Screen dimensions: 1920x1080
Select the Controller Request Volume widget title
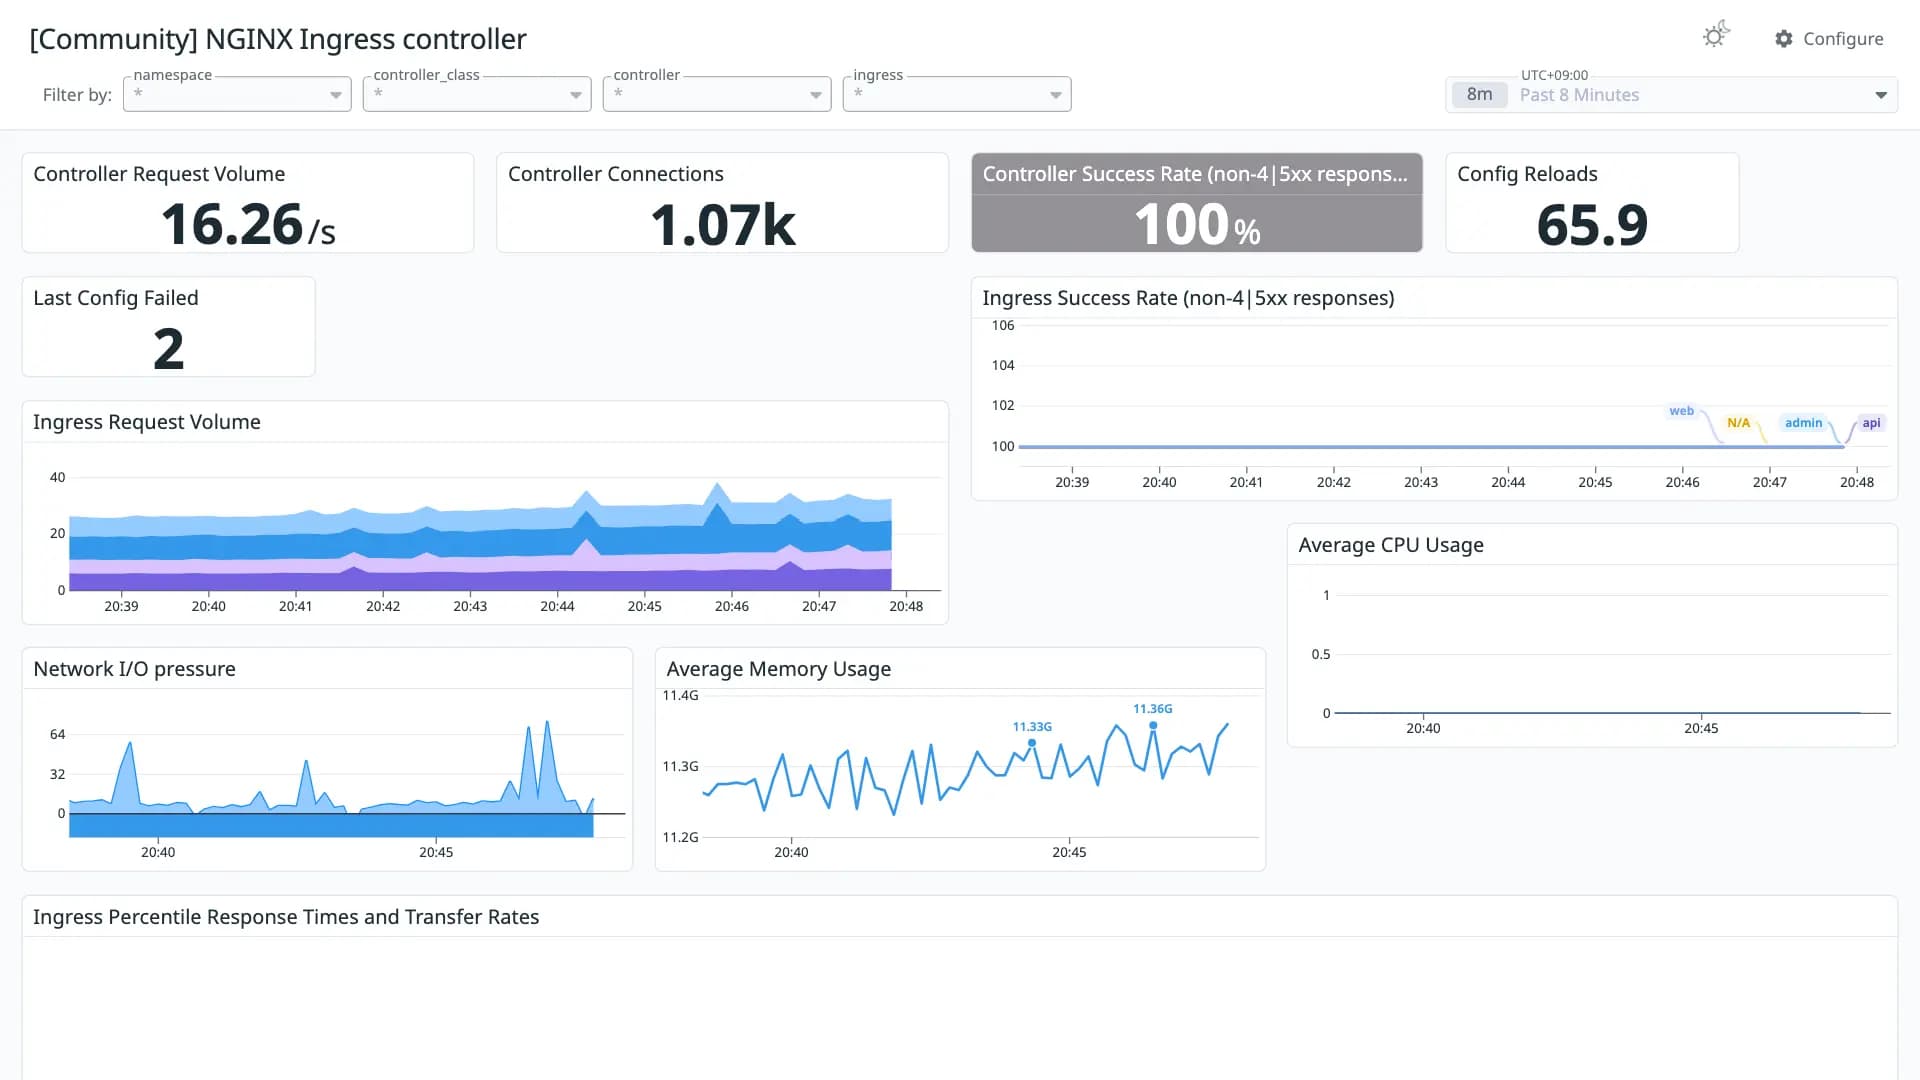[x=159, y=174]
